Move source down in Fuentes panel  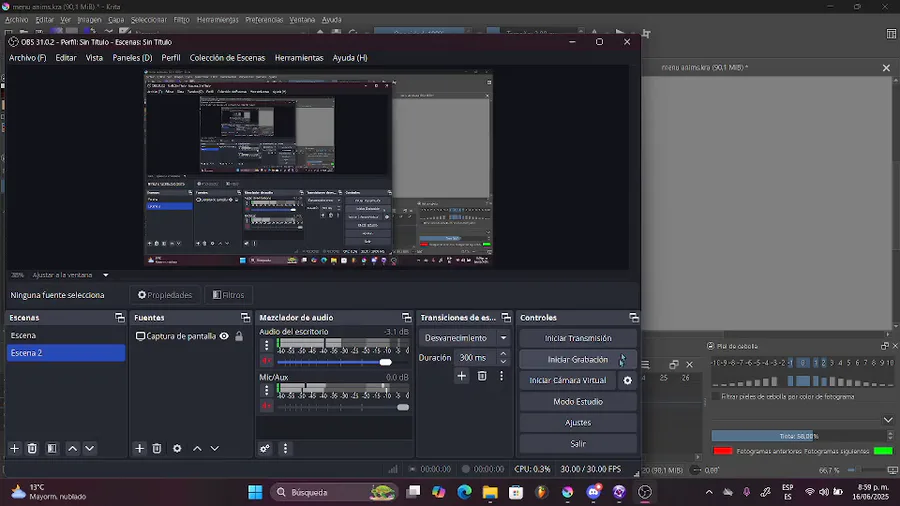coord(214,449)
